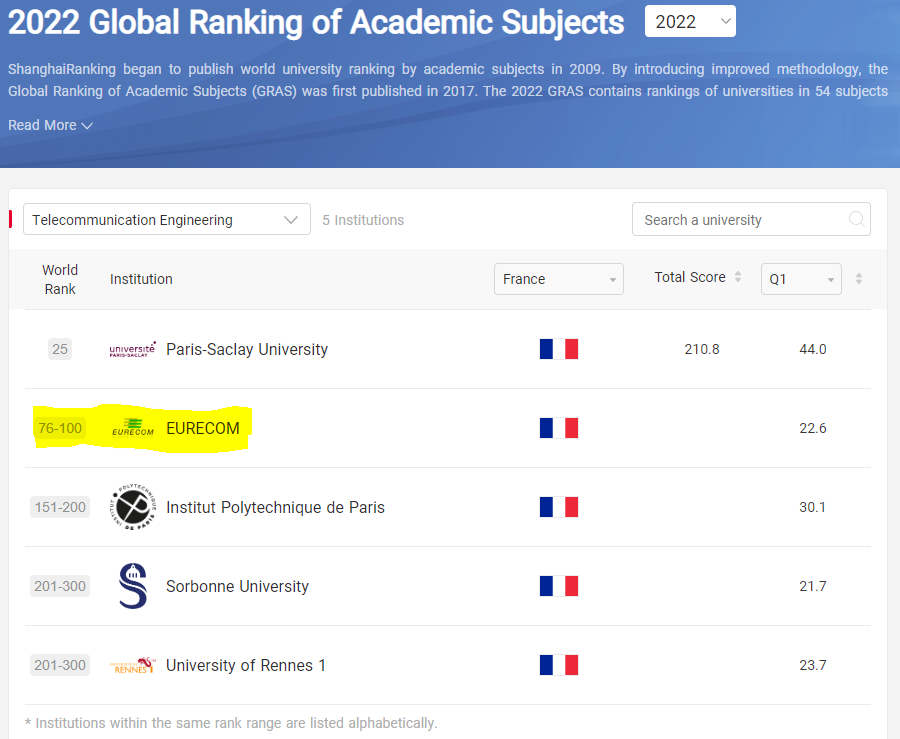Click the Institution column header
The width and height of the screenshot is (900, 739).
(141, 279)
